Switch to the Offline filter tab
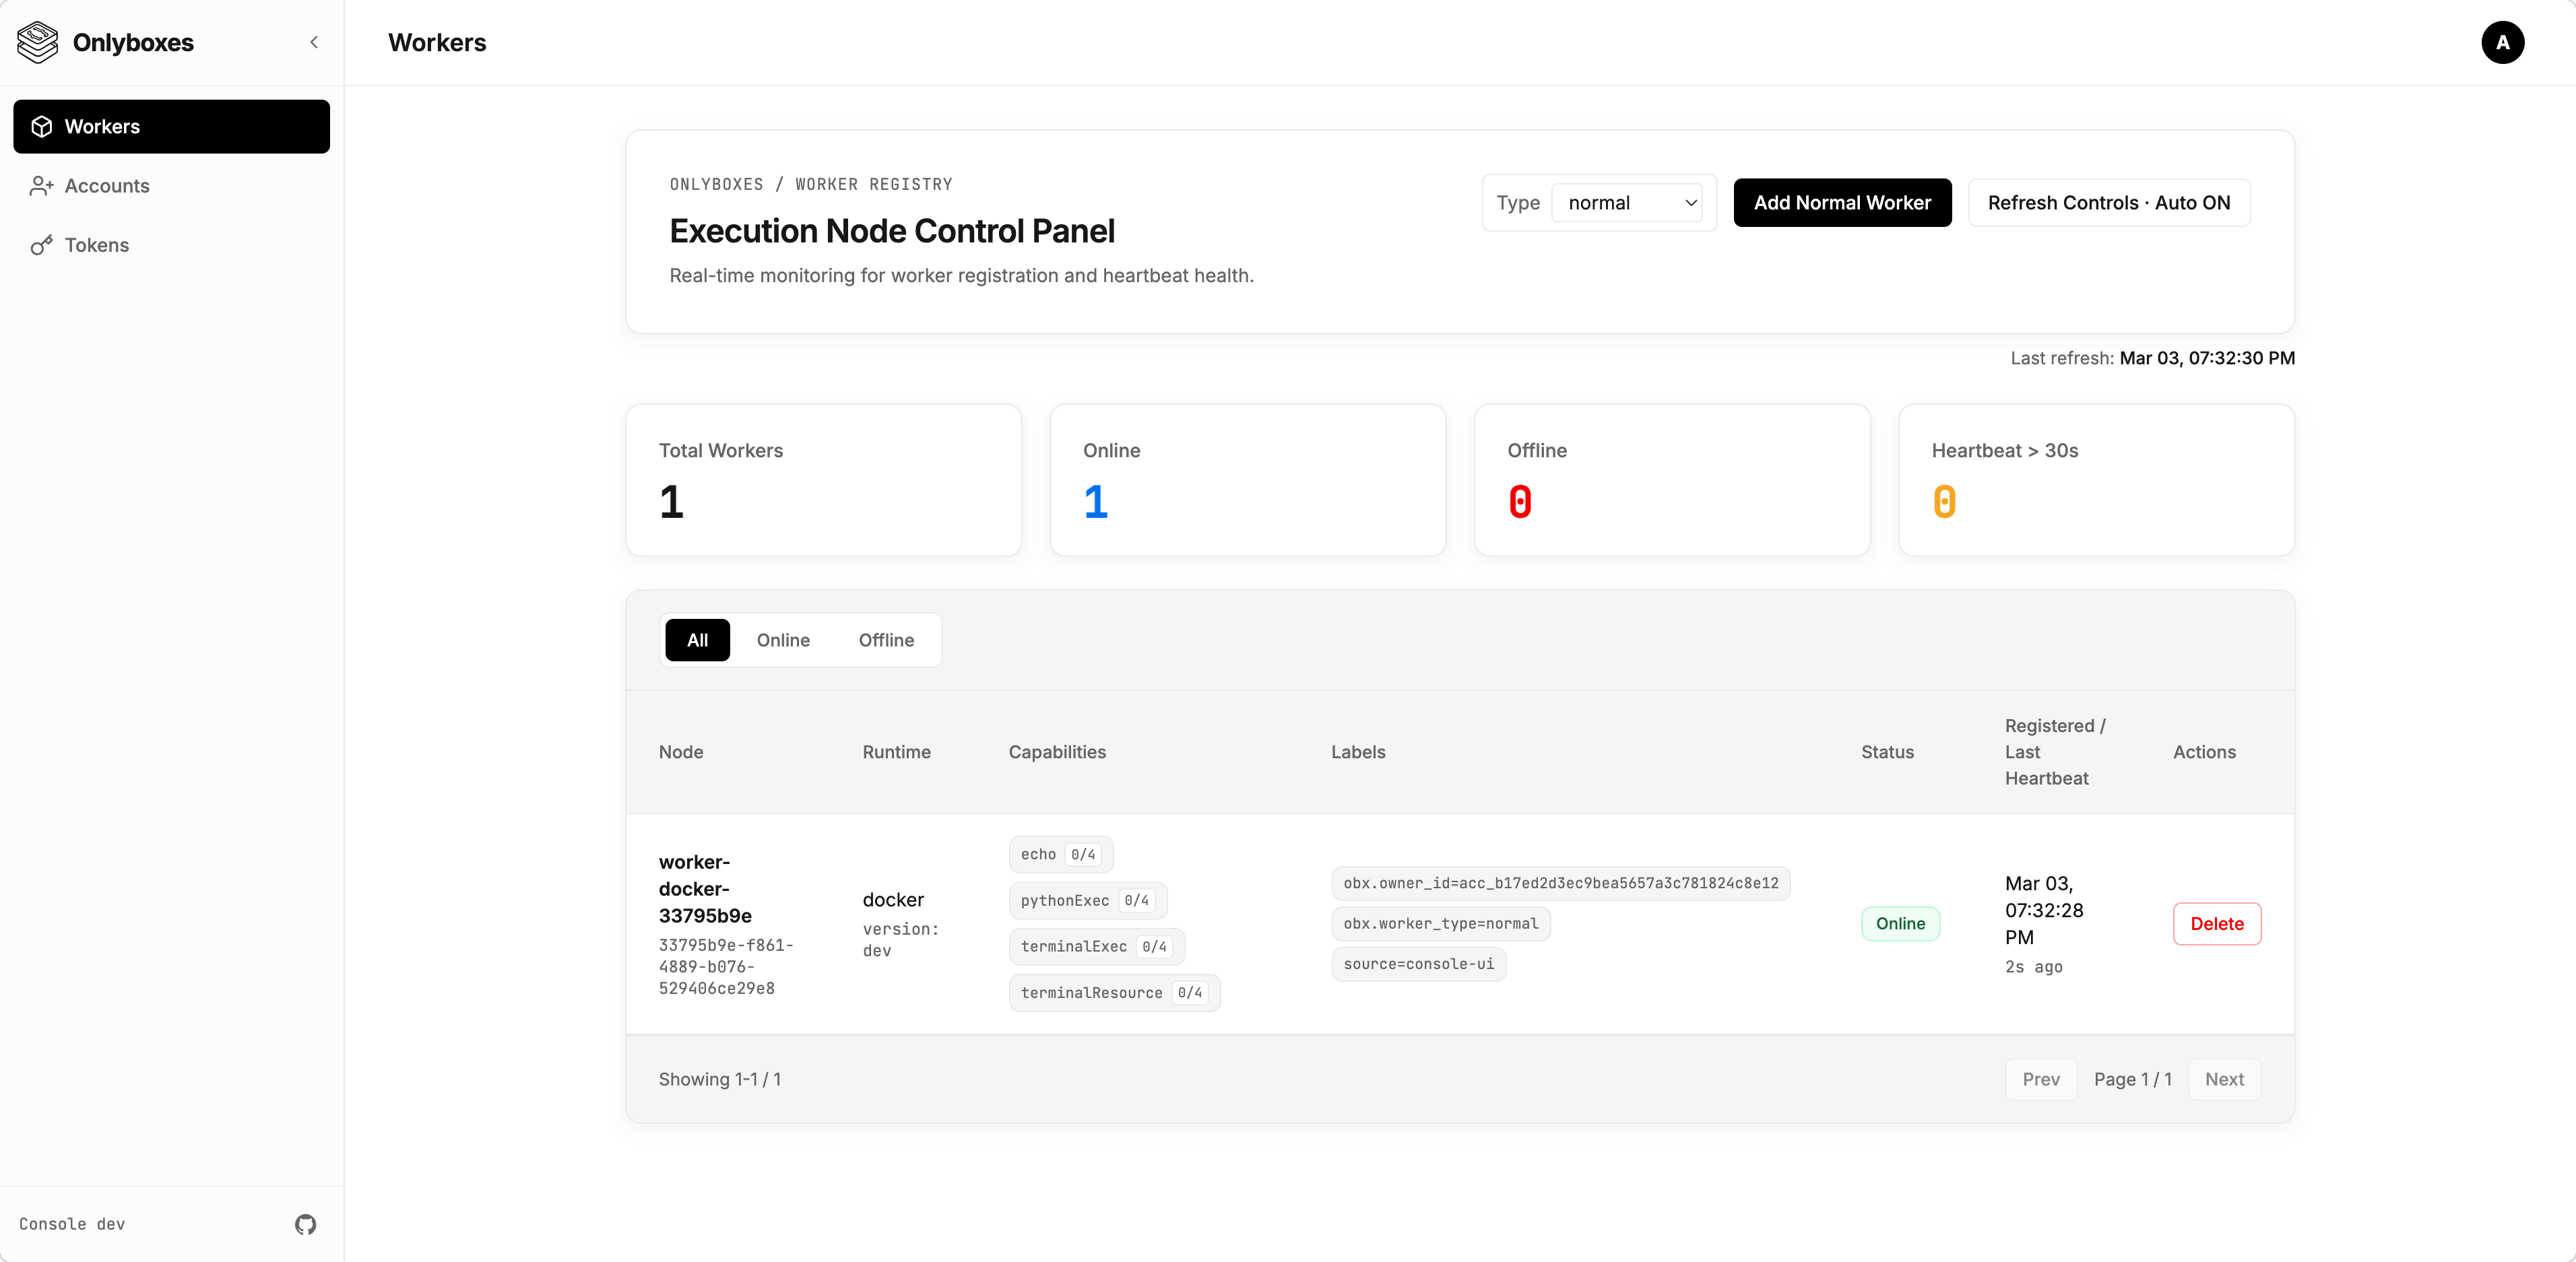This screenshot has width=2576, height=1262. (886, 640)
